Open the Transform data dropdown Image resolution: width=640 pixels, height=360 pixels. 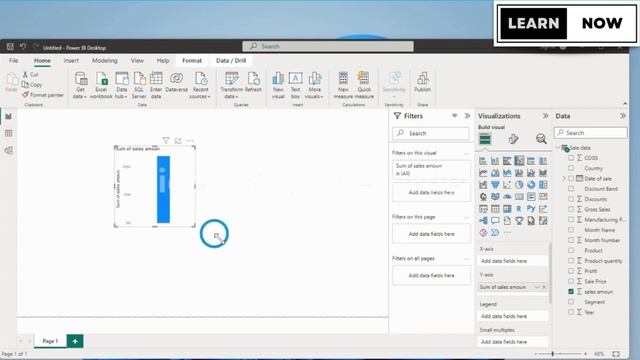[x=231, y=85]
